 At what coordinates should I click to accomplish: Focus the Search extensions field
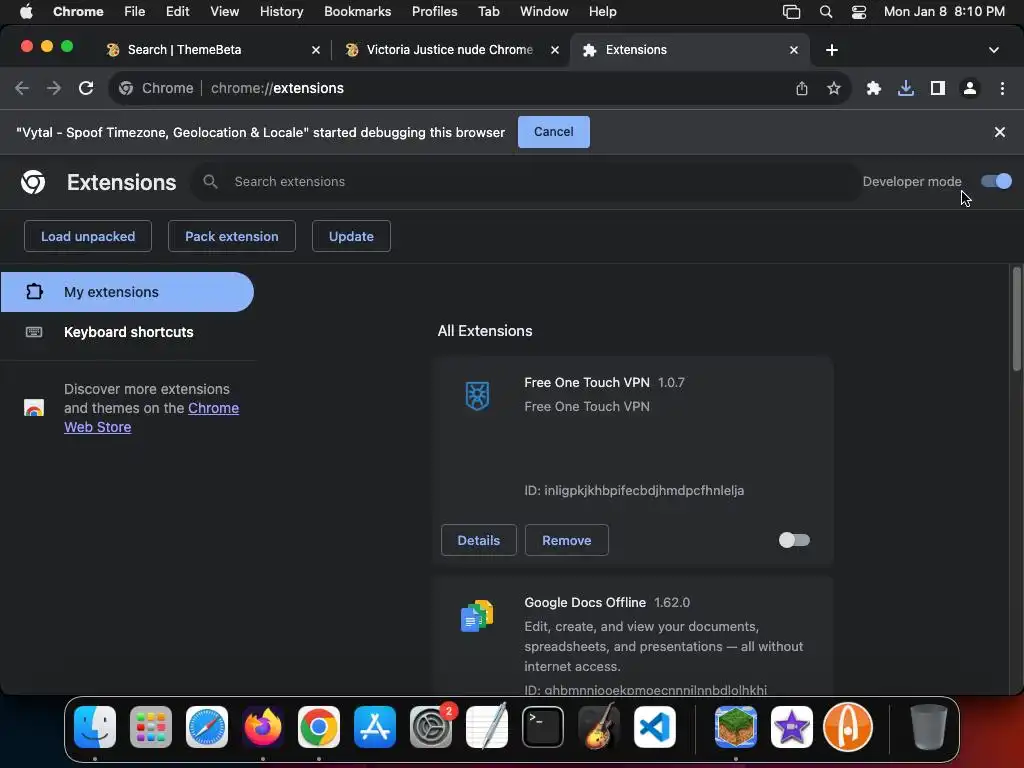pos(526,182)
